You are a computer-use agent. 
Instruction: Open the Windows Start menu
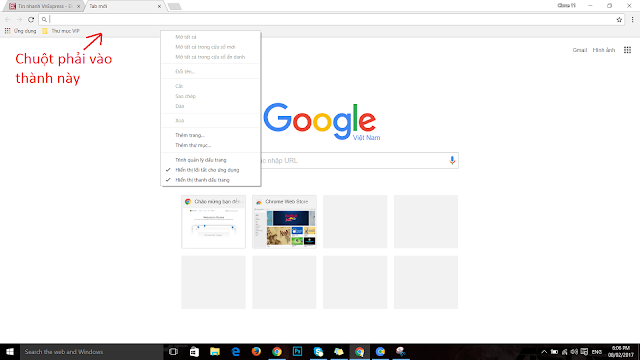10,352
